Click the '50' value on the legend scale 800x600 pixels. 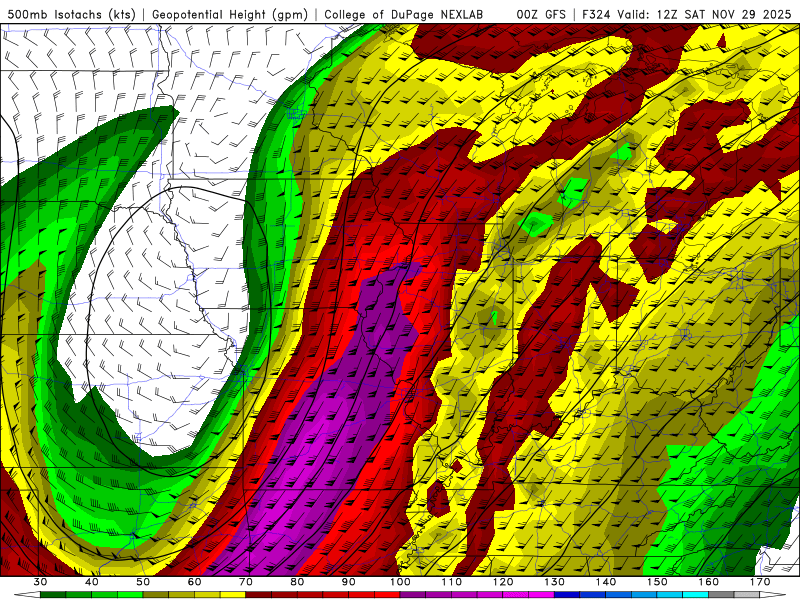[x=143, y=582]
